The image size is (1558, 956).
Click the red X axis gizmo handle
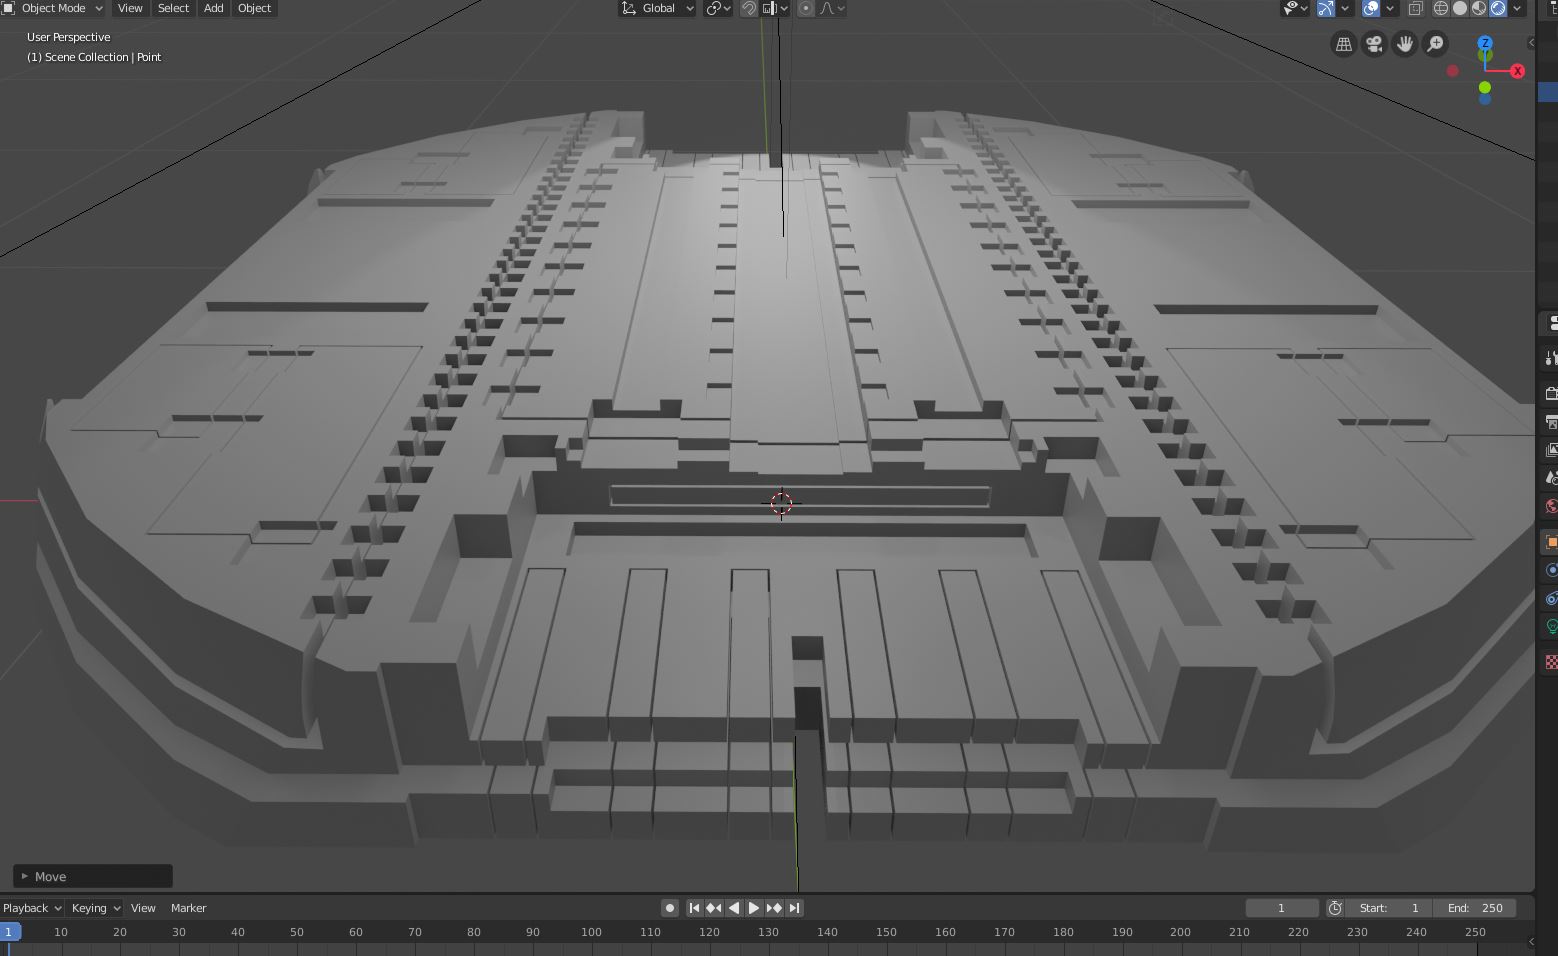(1517, 71)
